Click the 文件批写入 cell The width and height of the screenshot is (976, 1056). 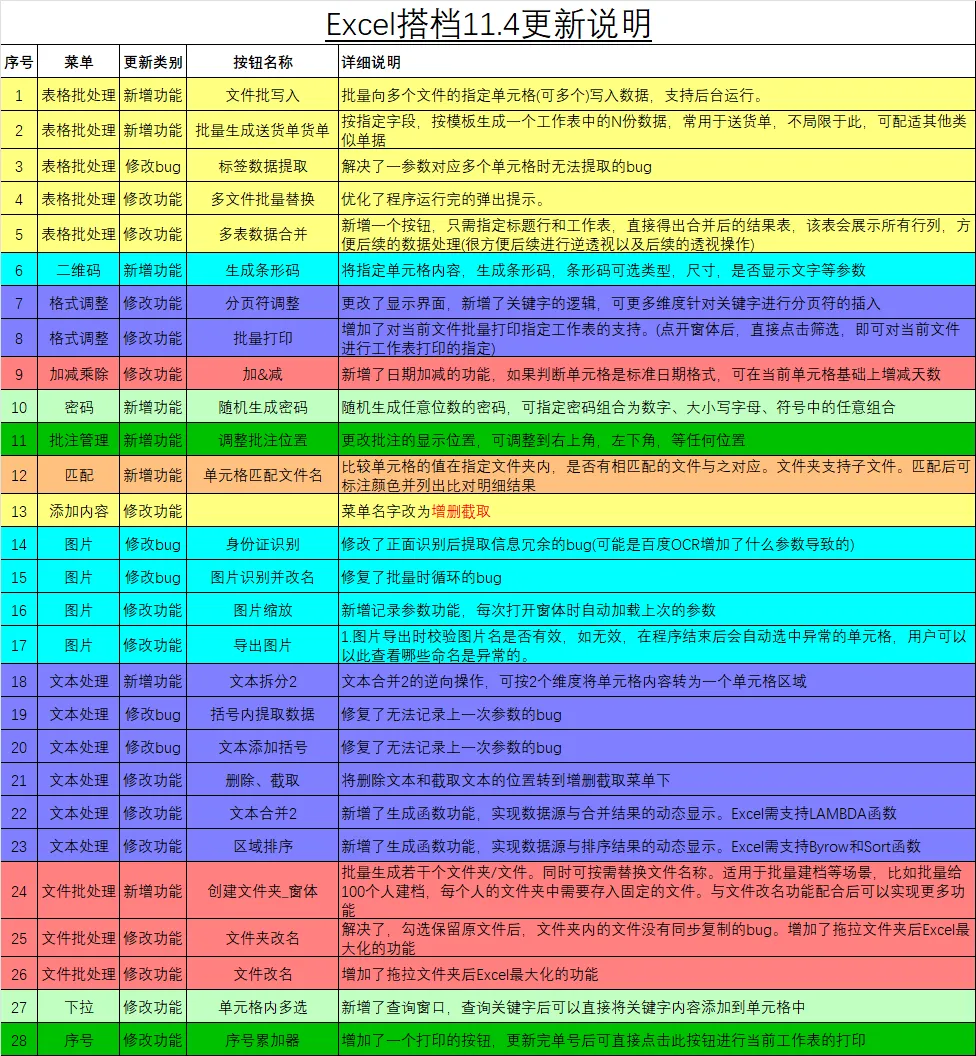[263, 95]
